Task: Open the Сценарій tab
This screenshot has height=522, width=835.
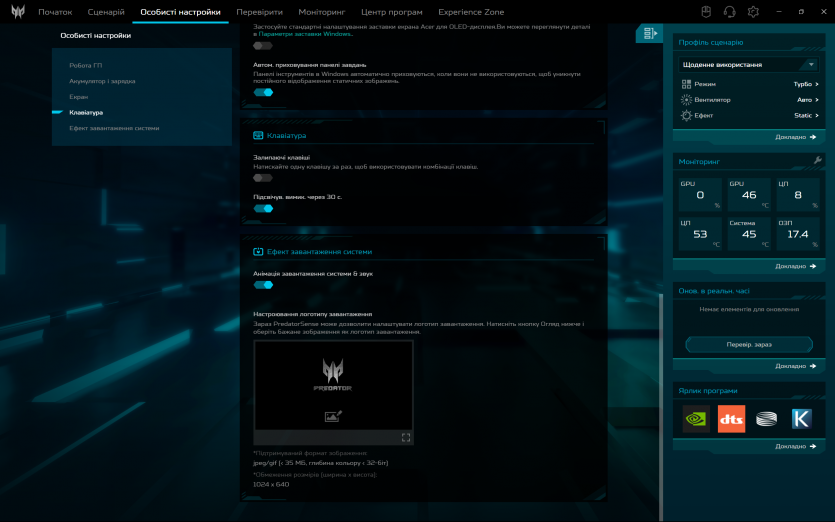Action: [x=106, y=12]
